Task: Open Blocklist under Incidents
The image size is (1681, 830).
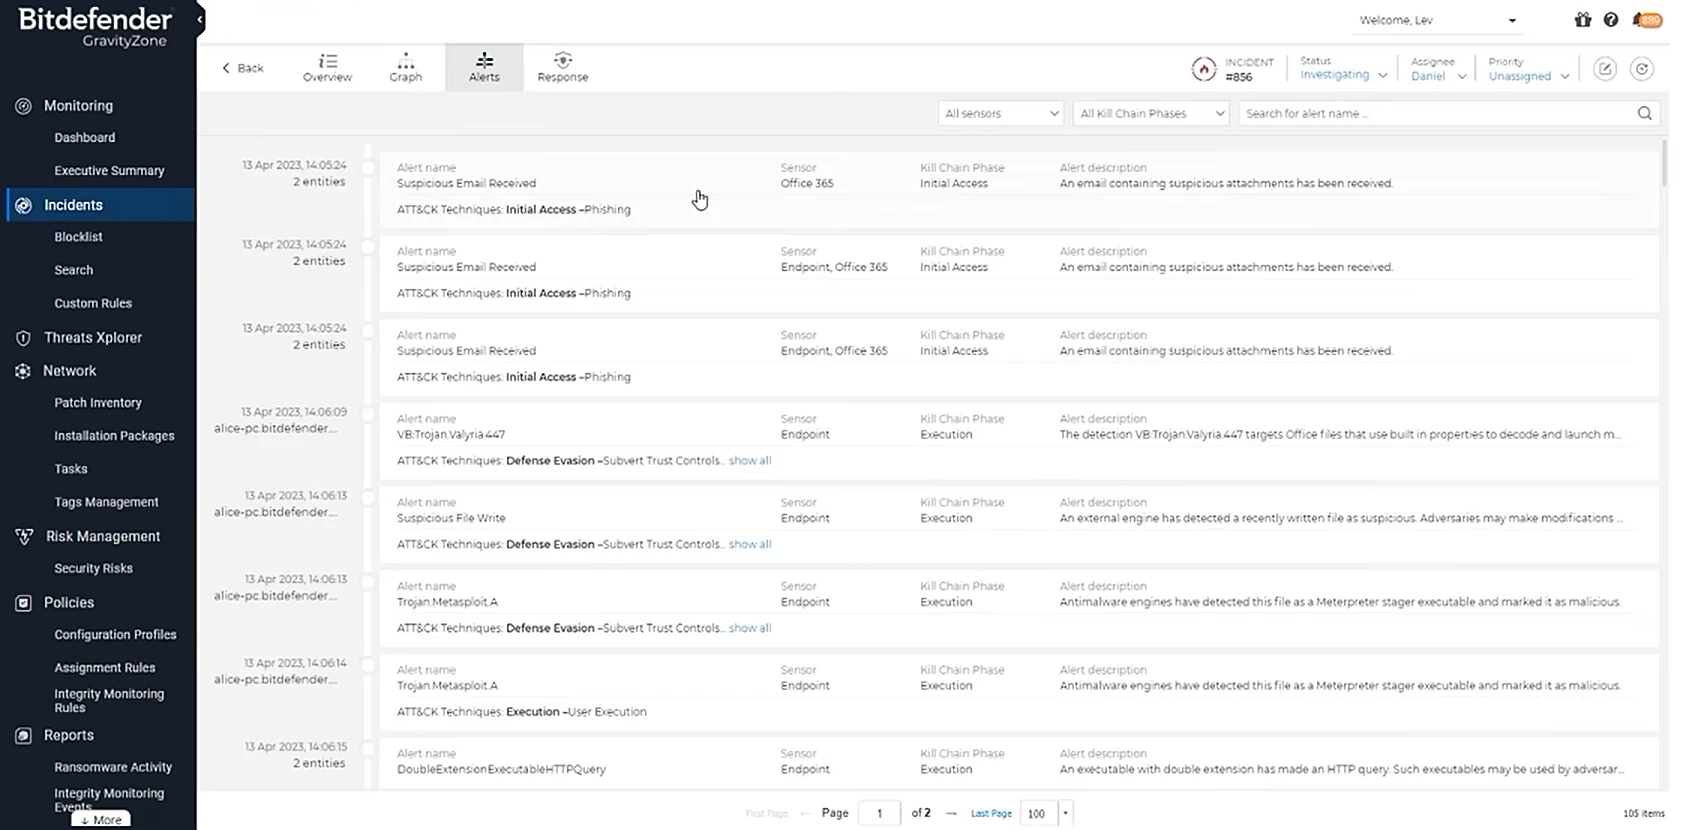Action: pyautogui.click(x=78, y=237)
